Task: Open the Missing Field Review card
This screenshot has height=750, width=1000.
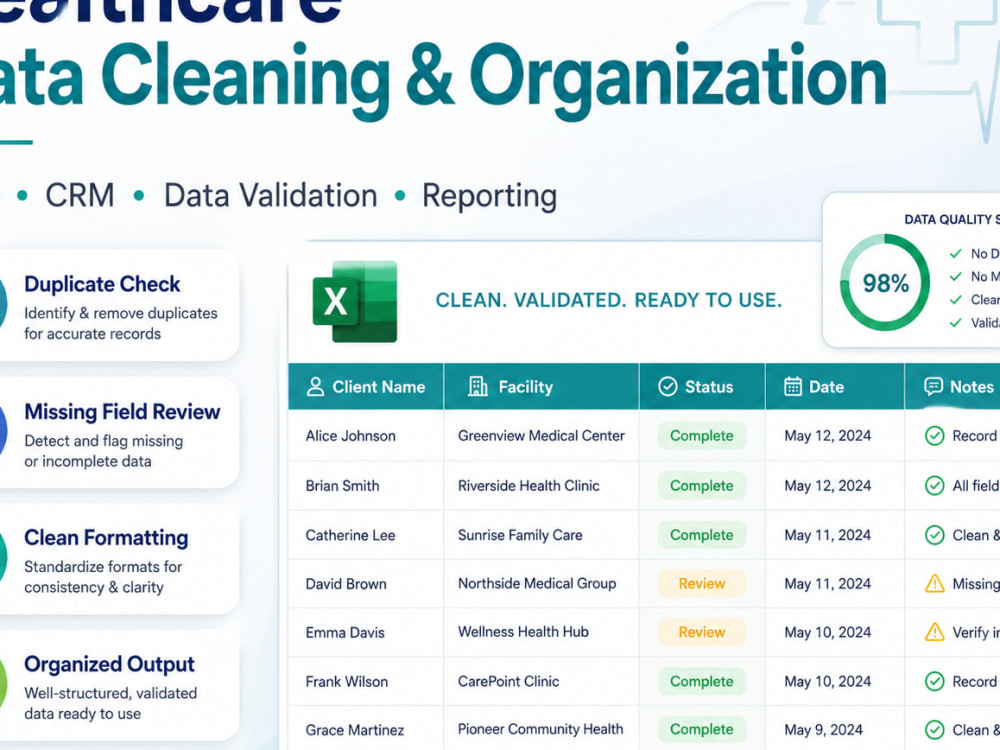Action: click(x=119, y=434)
